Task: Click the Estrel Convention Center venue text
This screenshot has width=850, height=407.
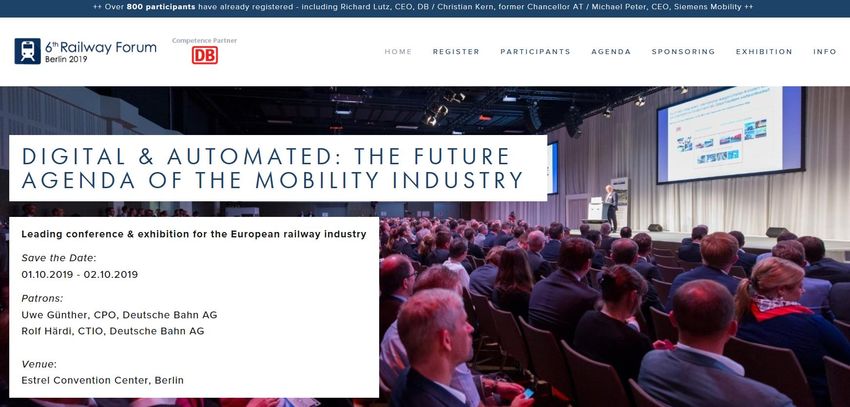Action: 102,380
